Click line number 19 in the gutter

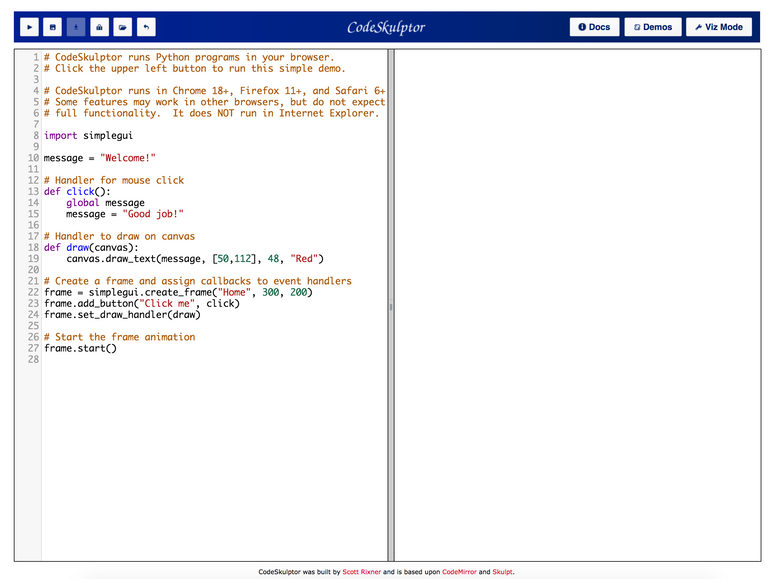33,259
